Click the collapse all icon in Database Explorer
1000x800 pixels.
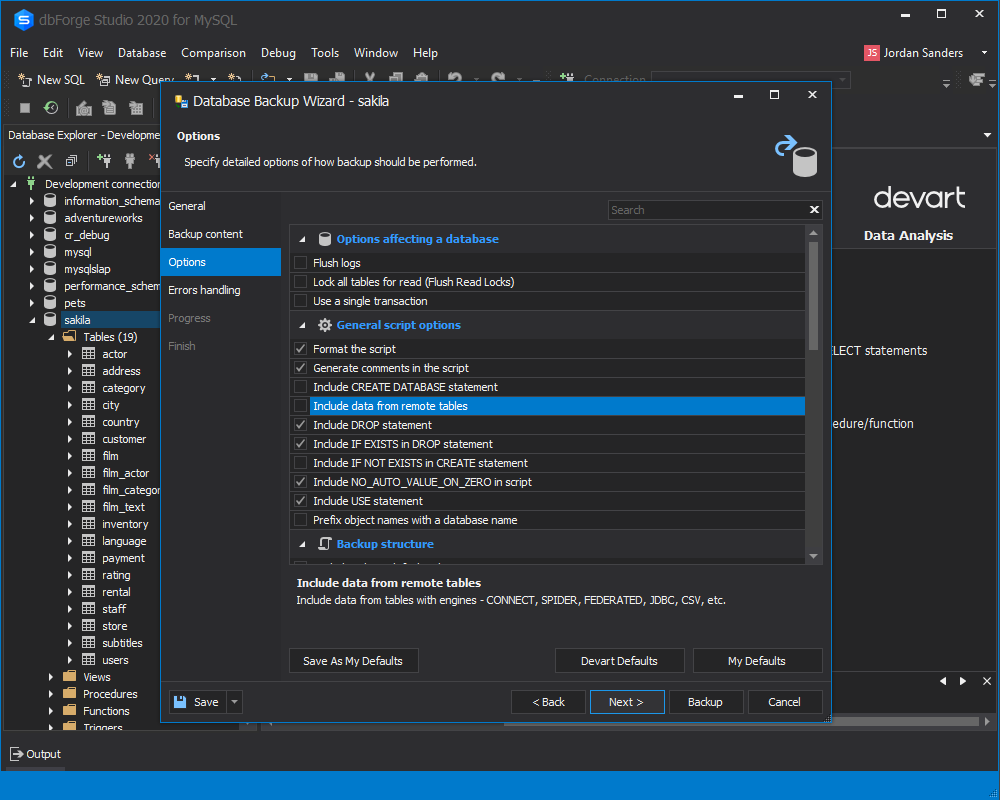pos(71,161)
